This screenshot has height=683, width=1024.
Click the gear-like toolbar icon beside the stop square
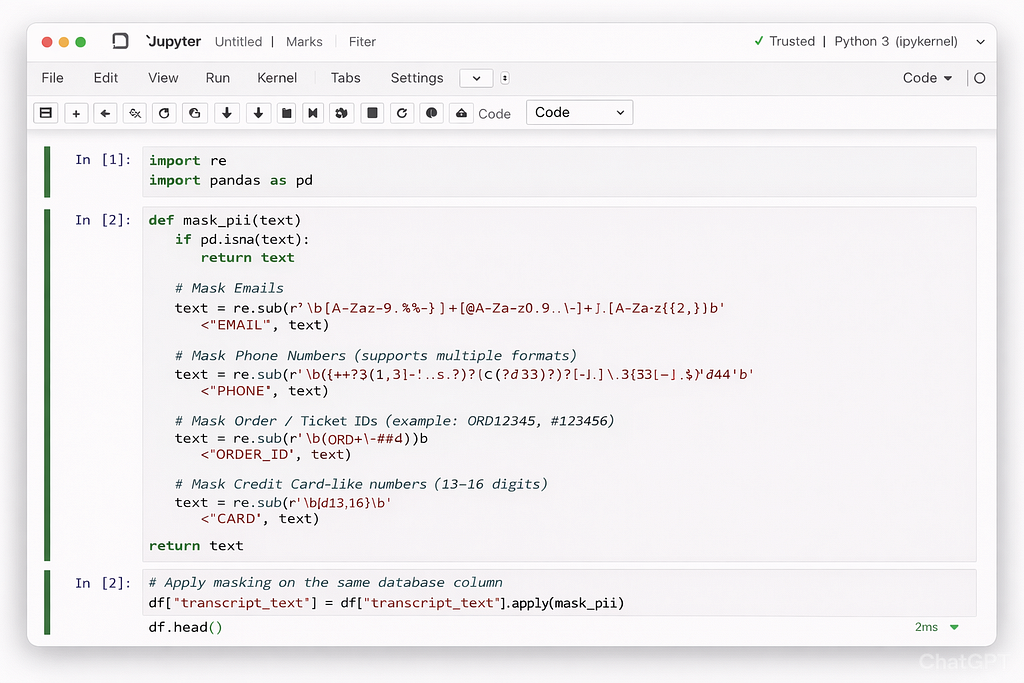coord(342,113)
